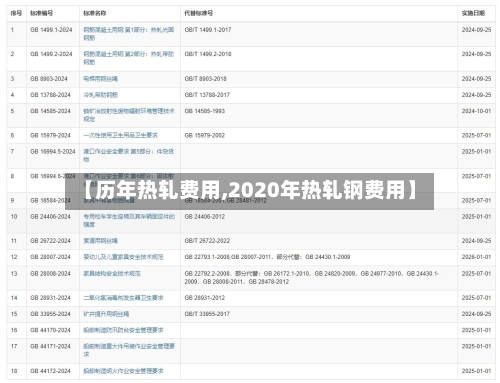
Task: Open the standard name link for GB 16994.5-2024
Action: pyautogui.click(x=128, y=155)
